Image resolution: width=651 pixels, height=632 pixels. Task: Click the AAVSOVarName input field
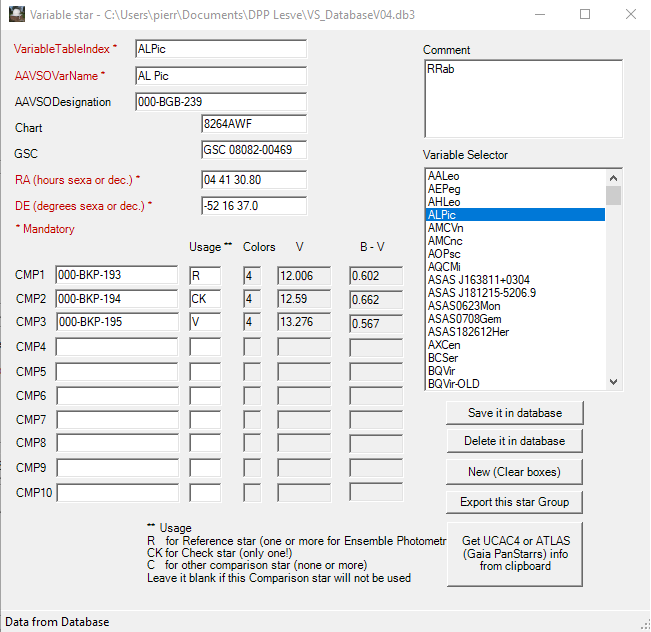click(221, 76)
